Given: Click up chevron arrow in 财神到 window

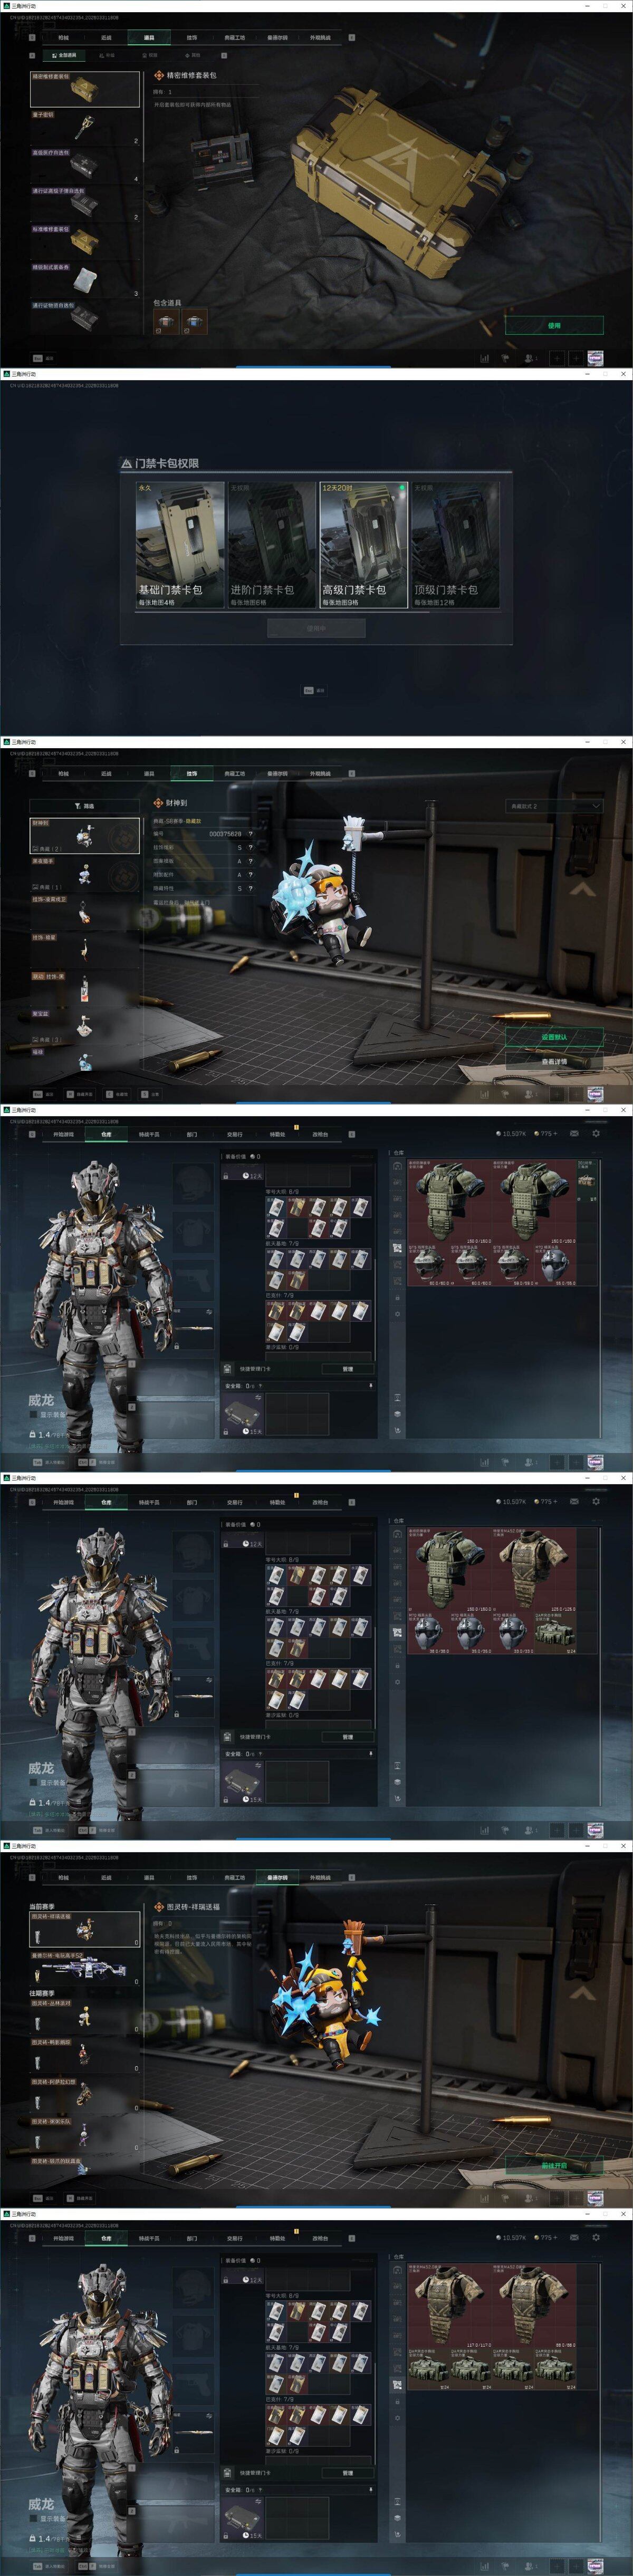Looking at the screenshot, I should click(x=583, y=888).
